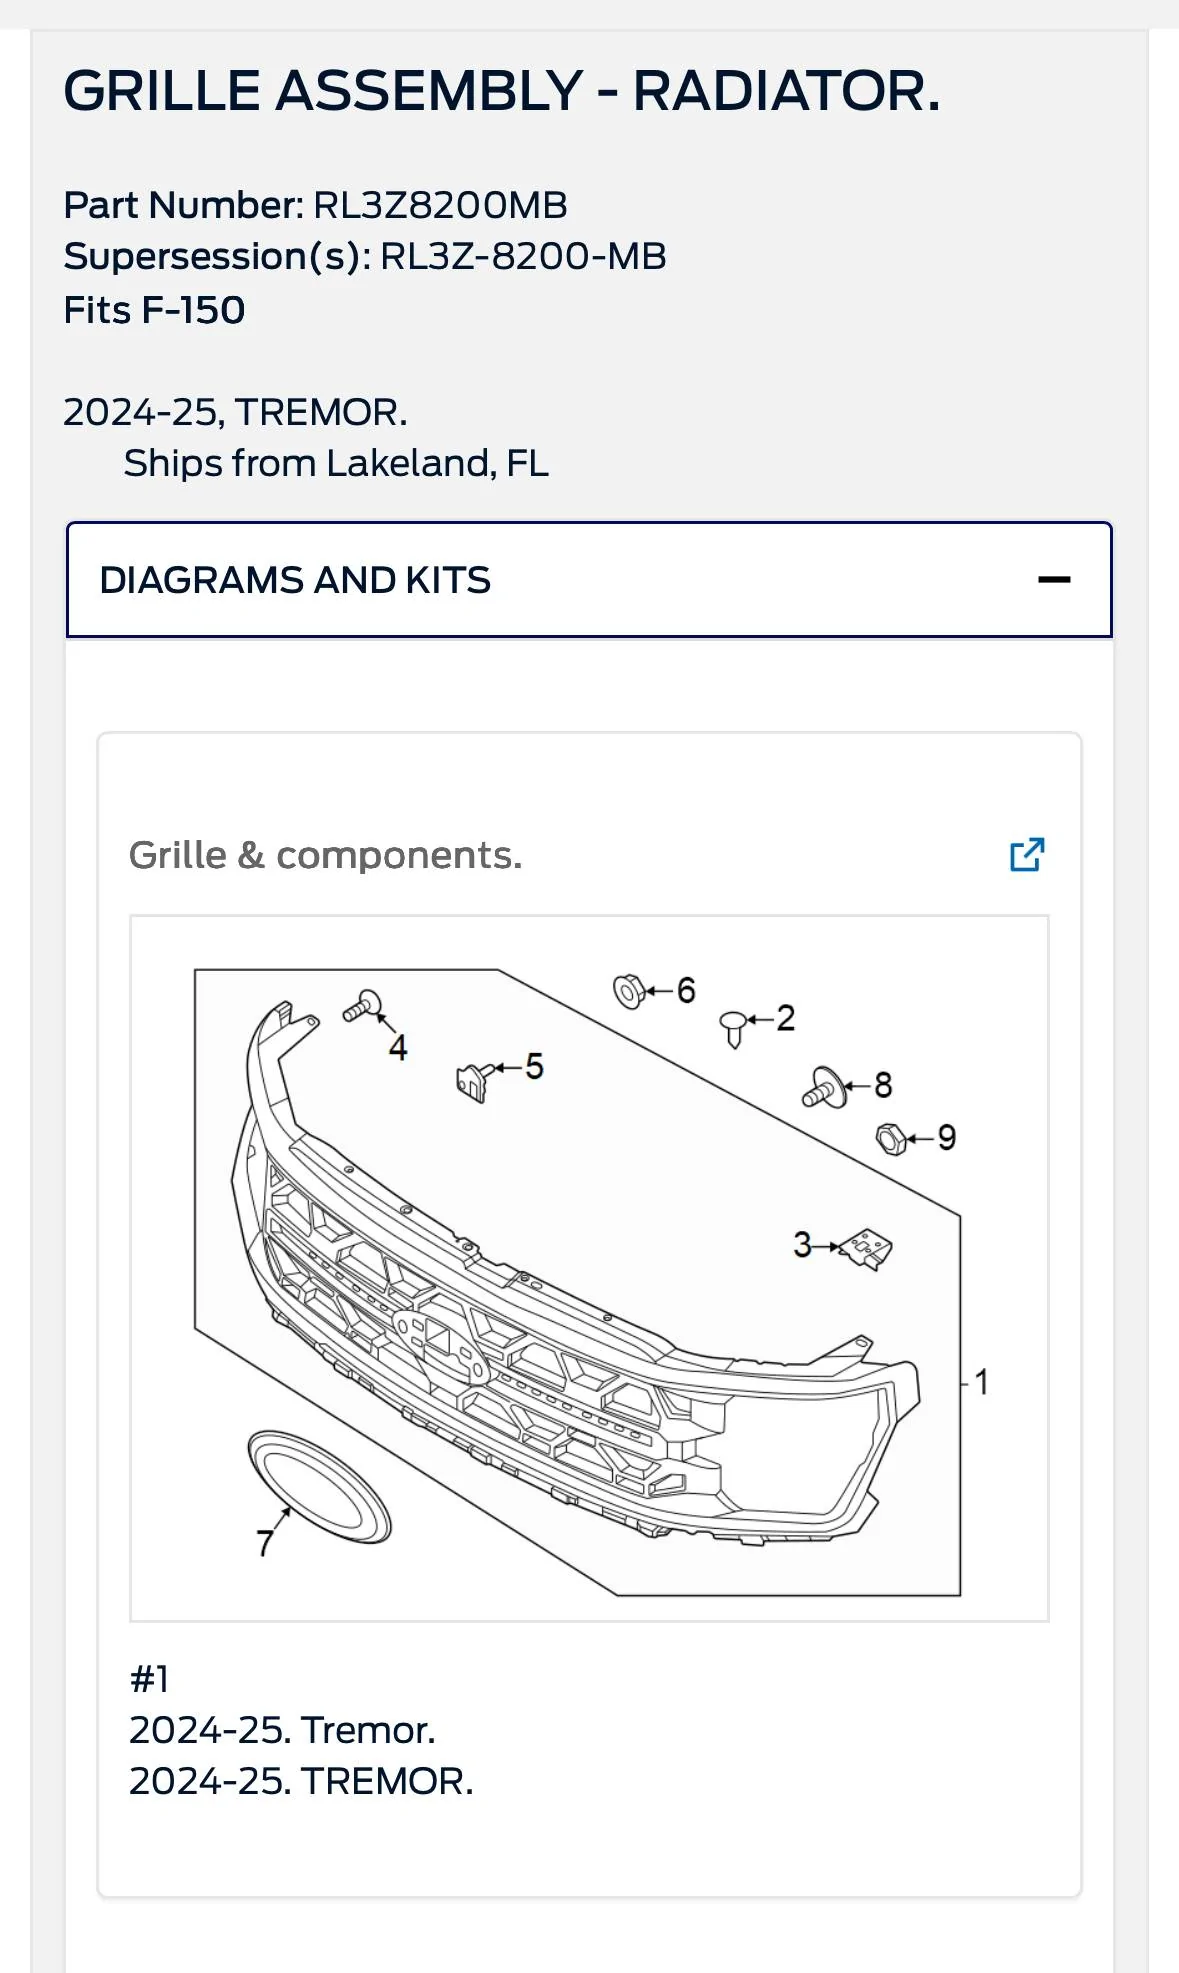
Task: Open the grille diagram in a new window
Action: click(x=1027, y=855)
